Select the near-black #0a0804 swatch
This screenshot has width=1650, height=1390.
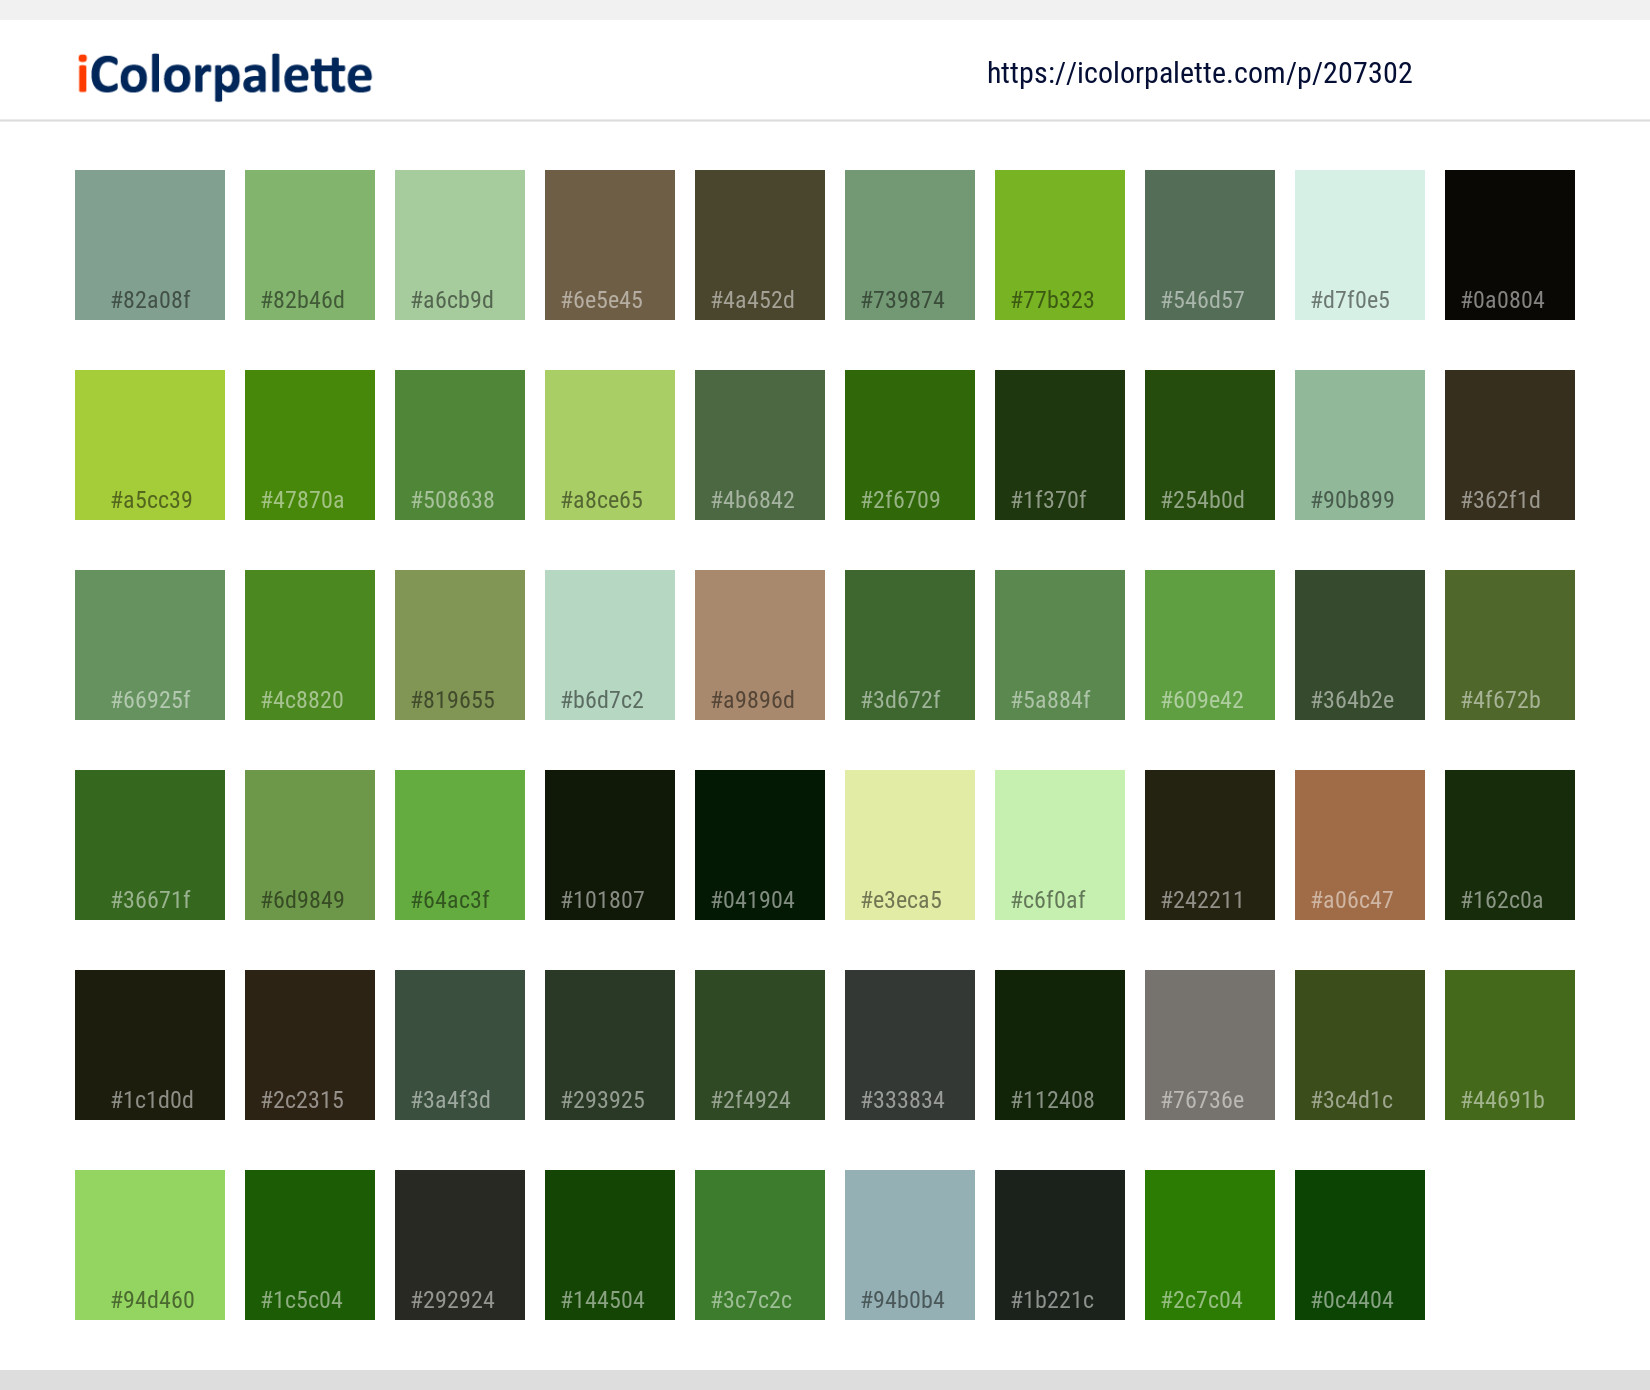click(1510, 245)
